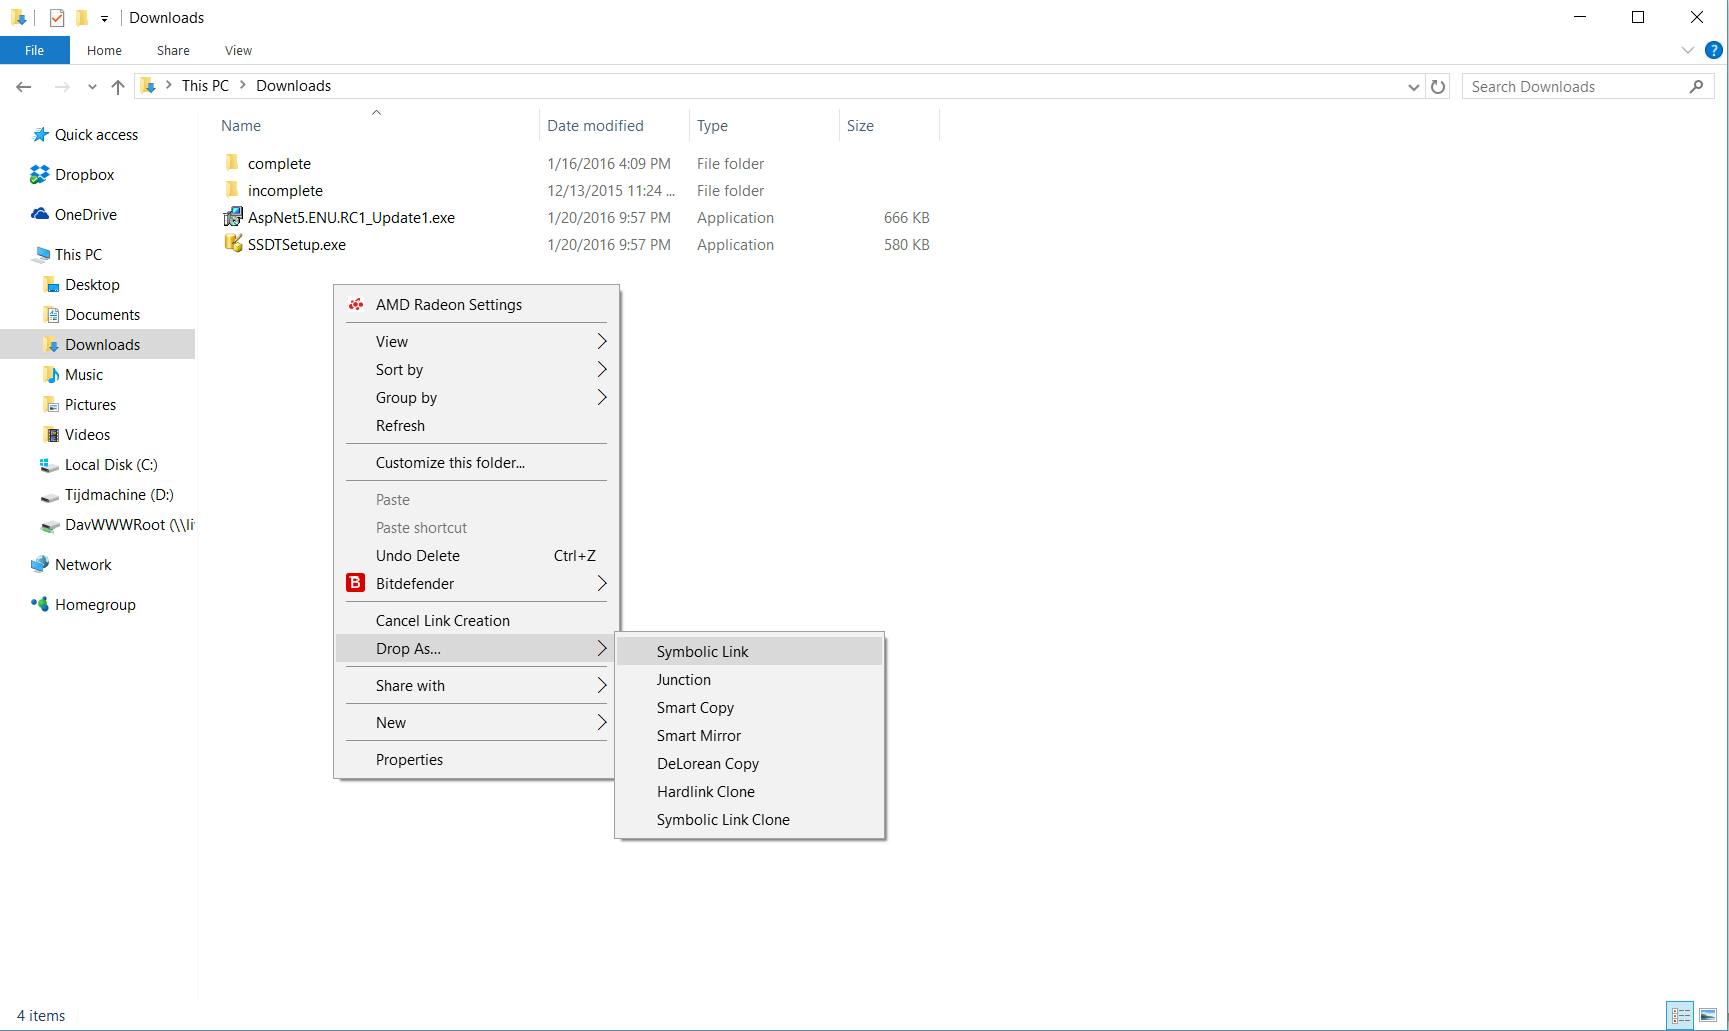
Task: Click the Forward navigation arrow
Action: tap(62, 87)
